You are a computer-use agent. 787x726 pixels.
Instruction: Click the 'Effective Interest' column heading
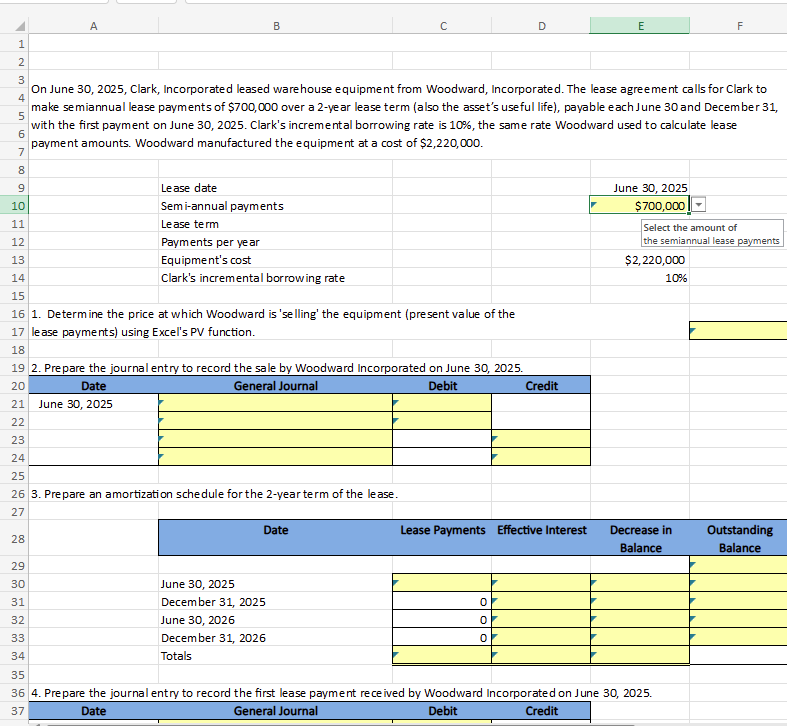(542, 530)
